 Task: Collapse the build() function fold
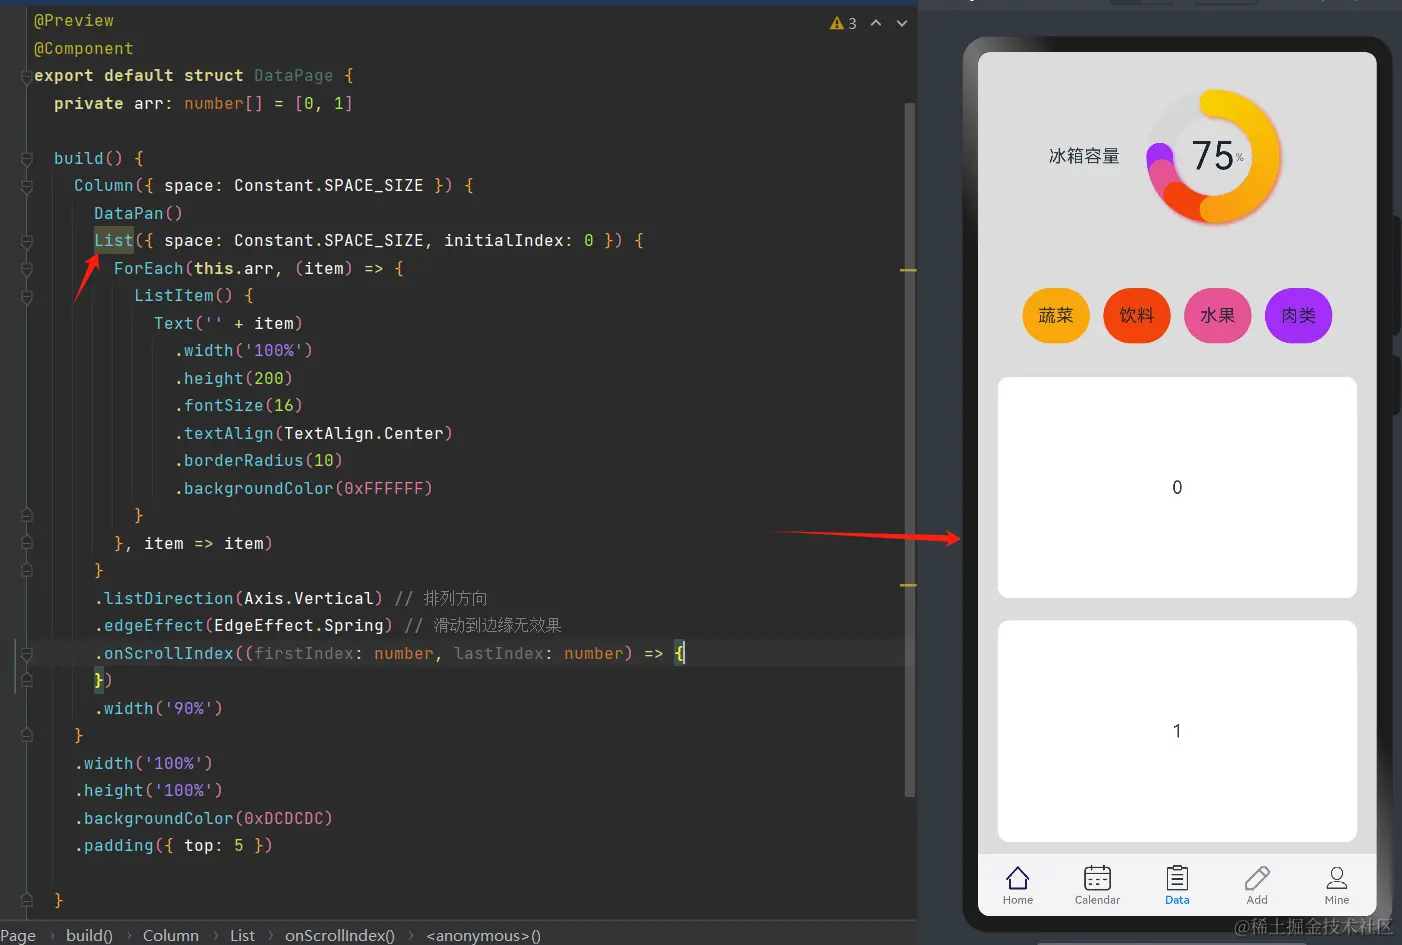[27, 159]
